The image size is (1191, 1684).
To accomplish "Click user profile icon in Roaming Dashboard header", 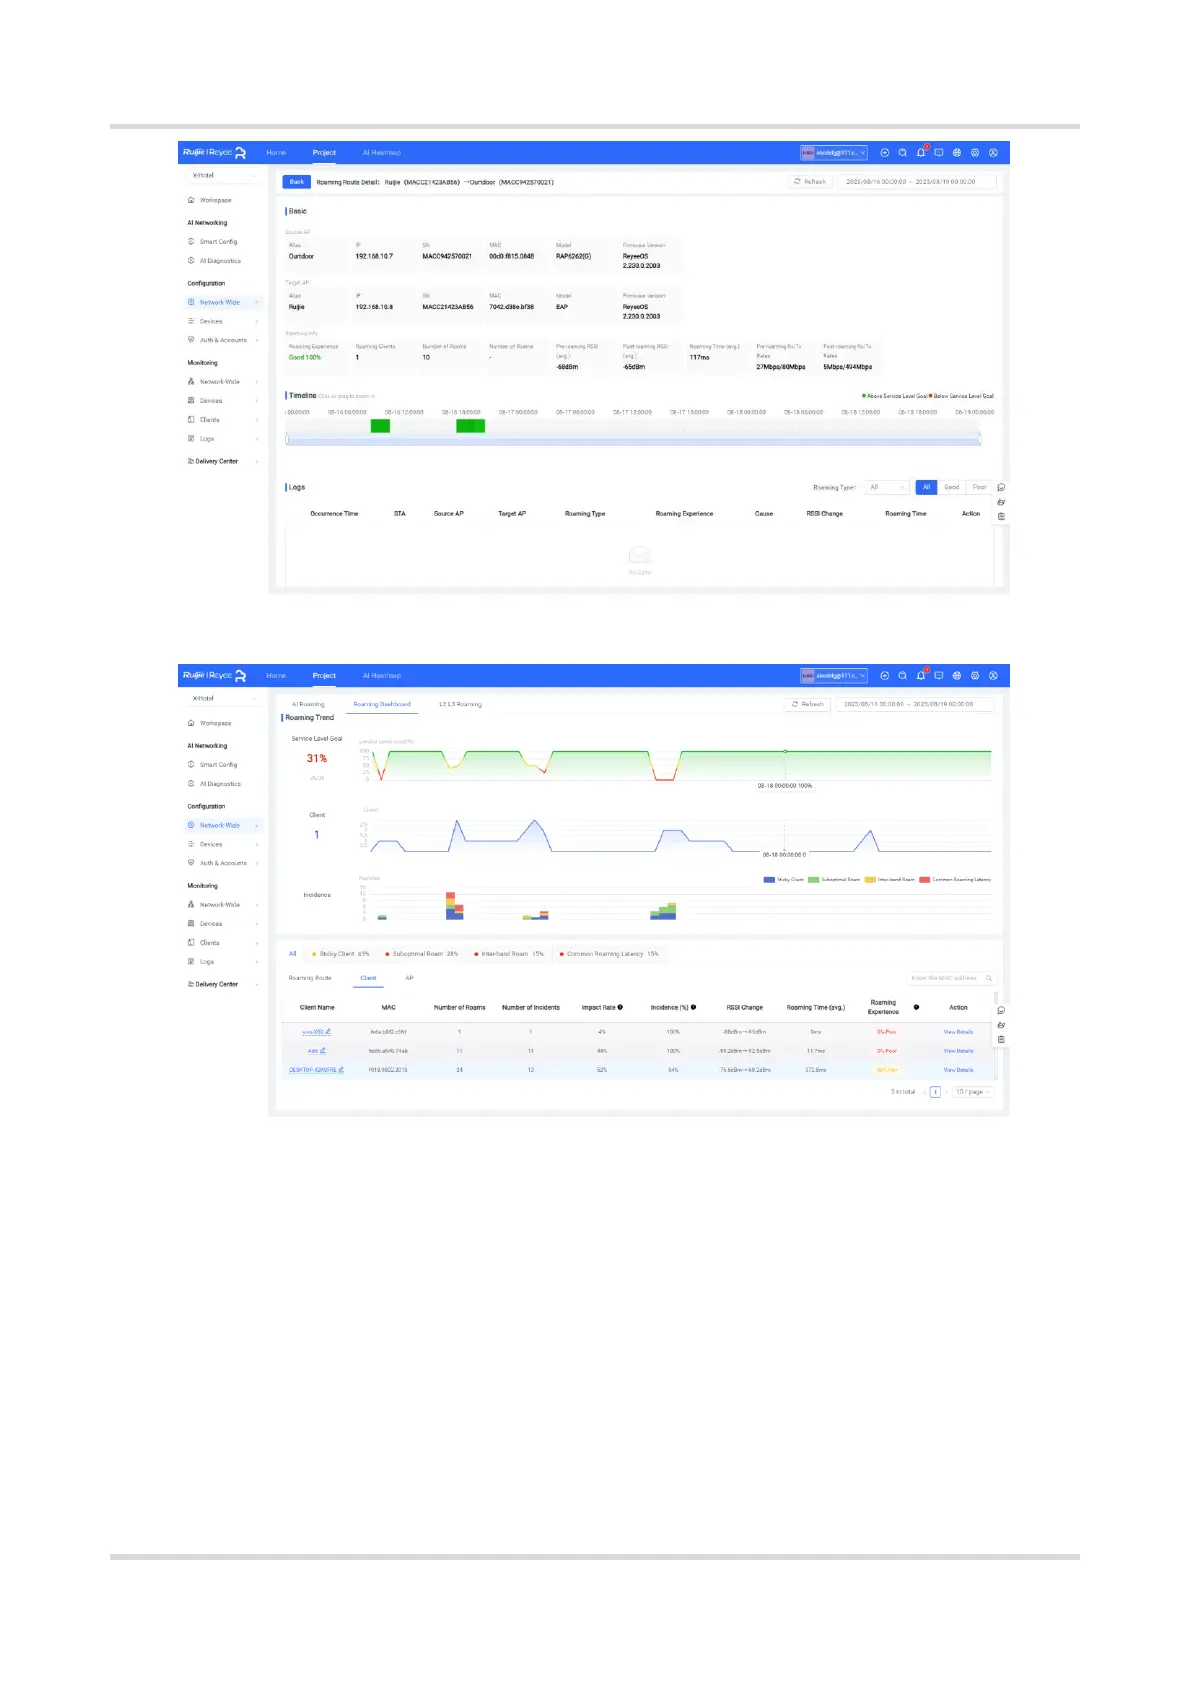I will coord(993,676).
